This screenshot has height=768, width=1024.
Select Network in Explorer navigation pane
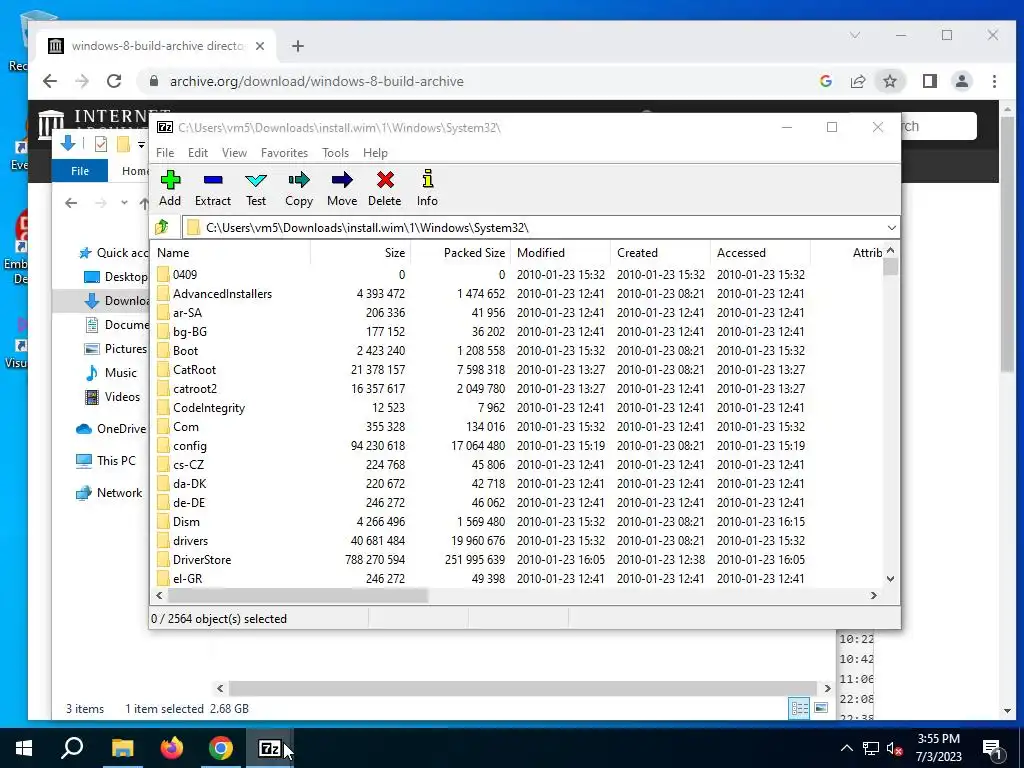[108, 493]
